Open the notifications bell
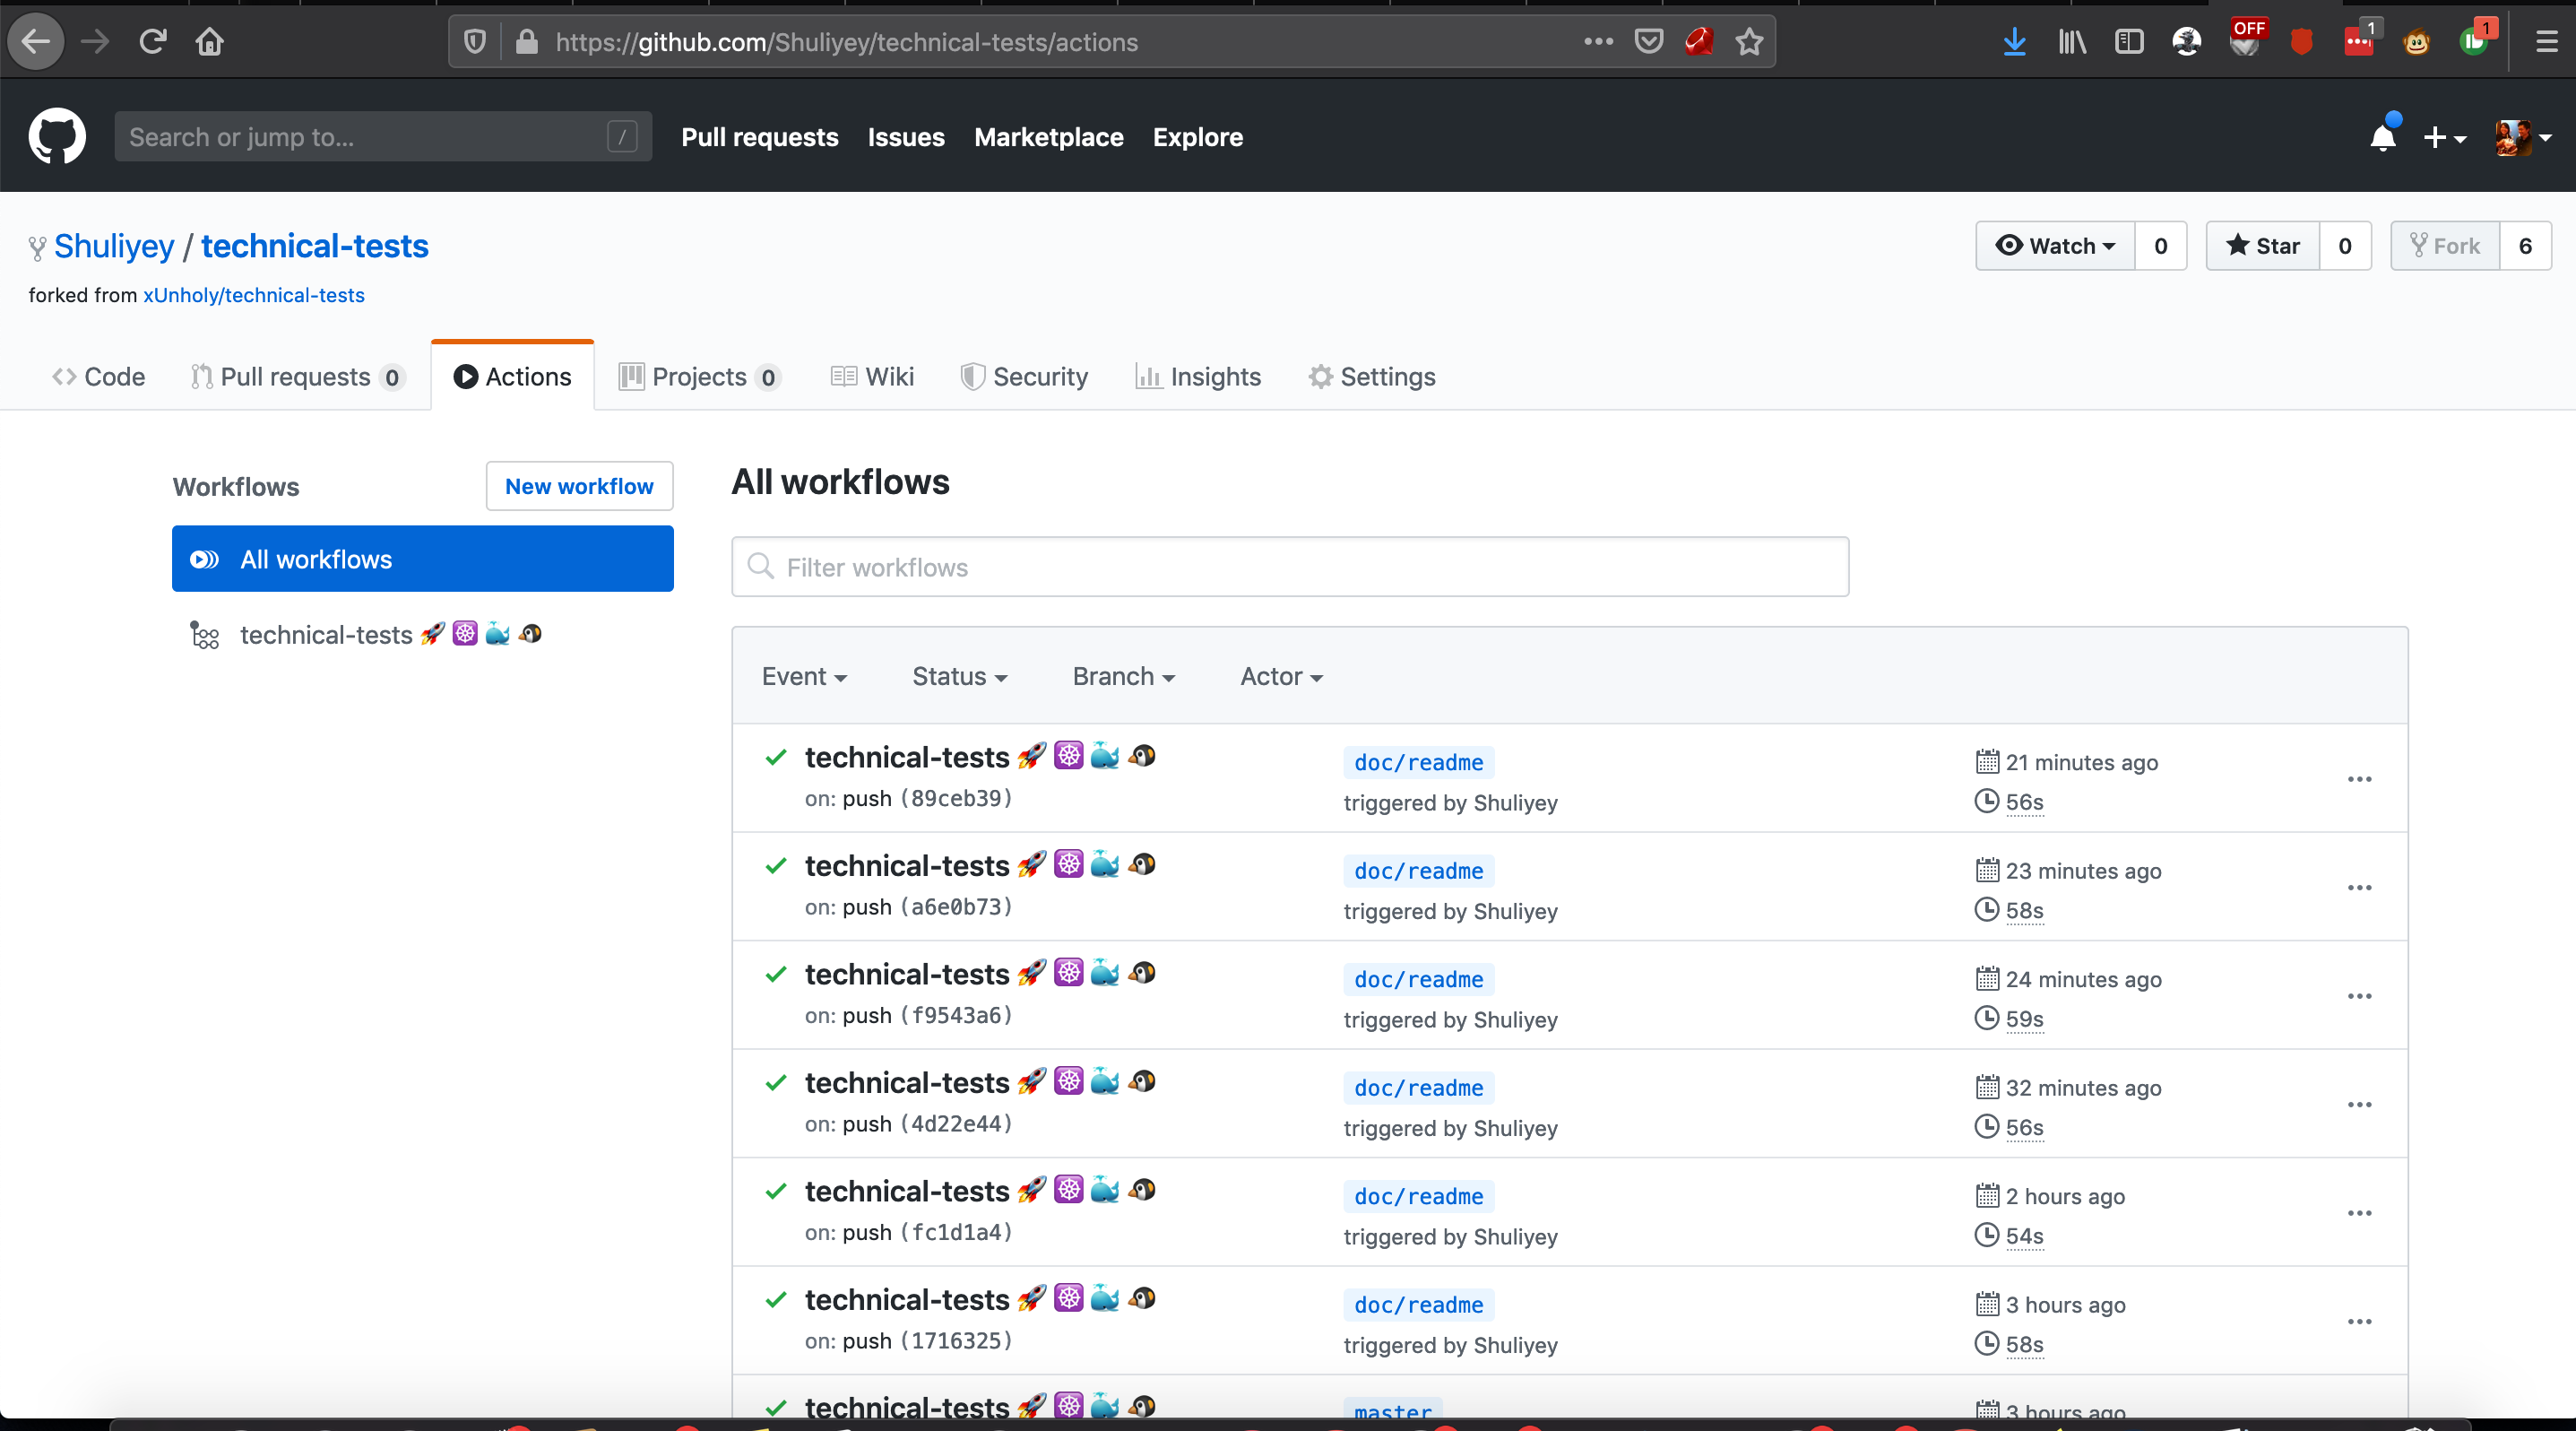Image resolution: width=2576 pixels, height=1431 pixels. pos(2382,137)
